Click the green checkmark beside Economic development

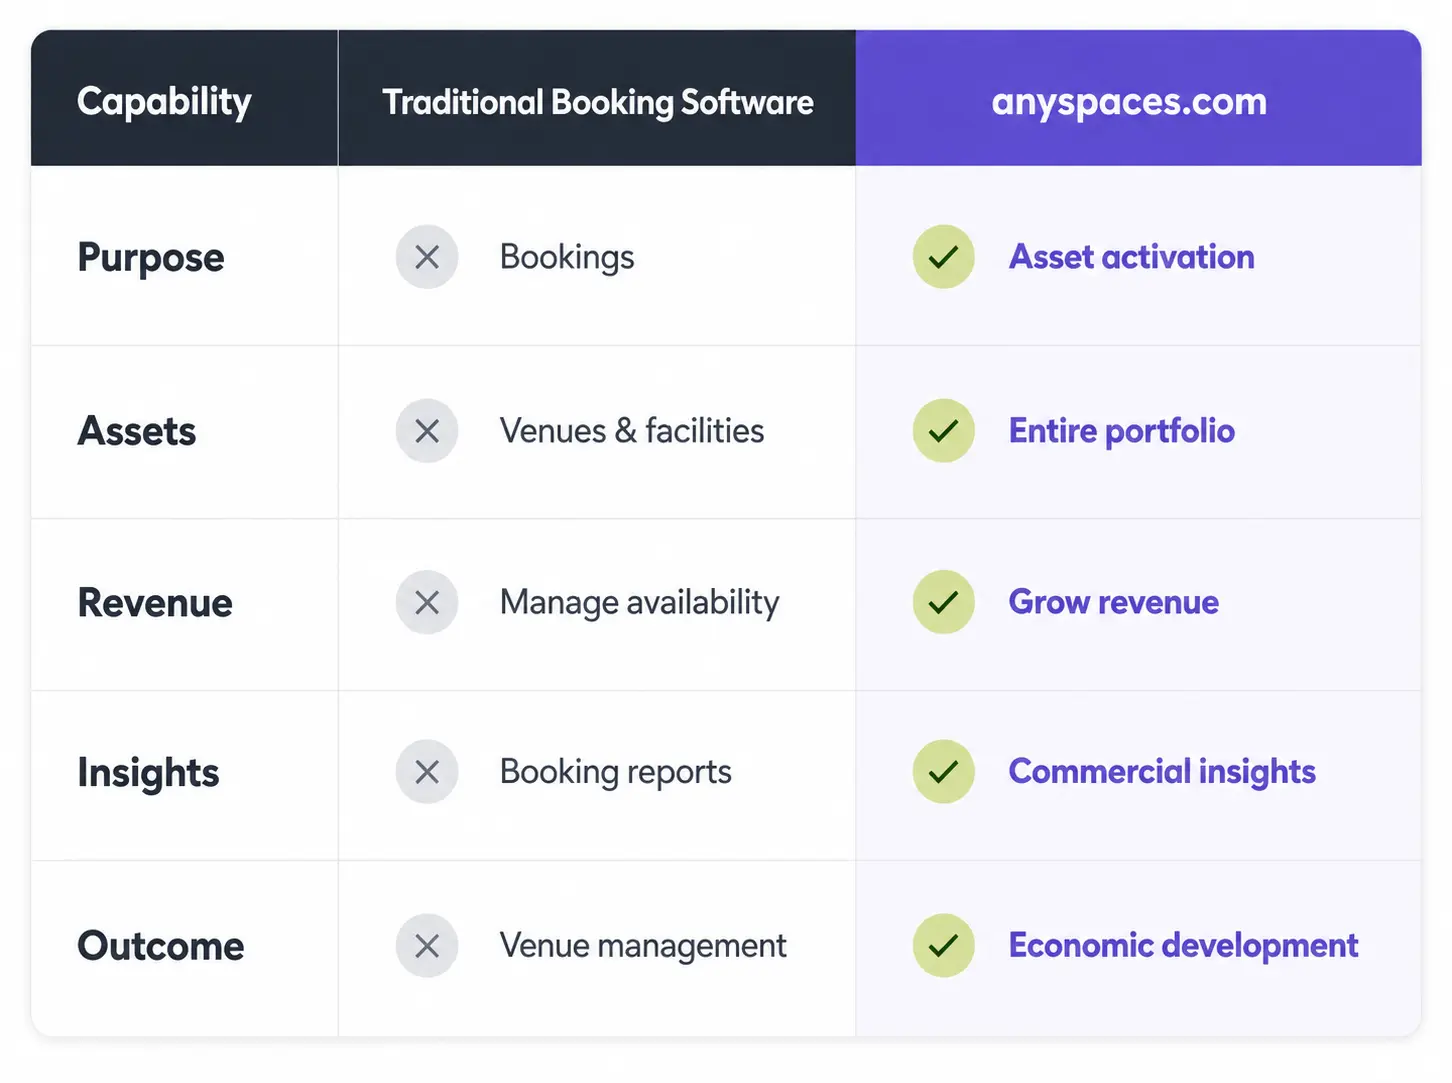(x=943, y=945)
